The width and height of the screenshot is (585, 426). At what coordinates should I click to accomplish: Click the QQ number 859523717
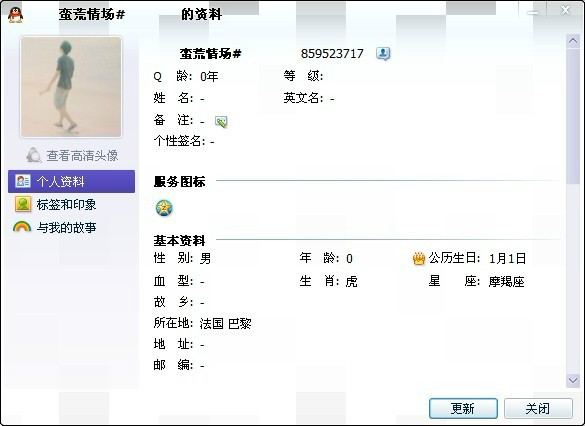(332, 54)
